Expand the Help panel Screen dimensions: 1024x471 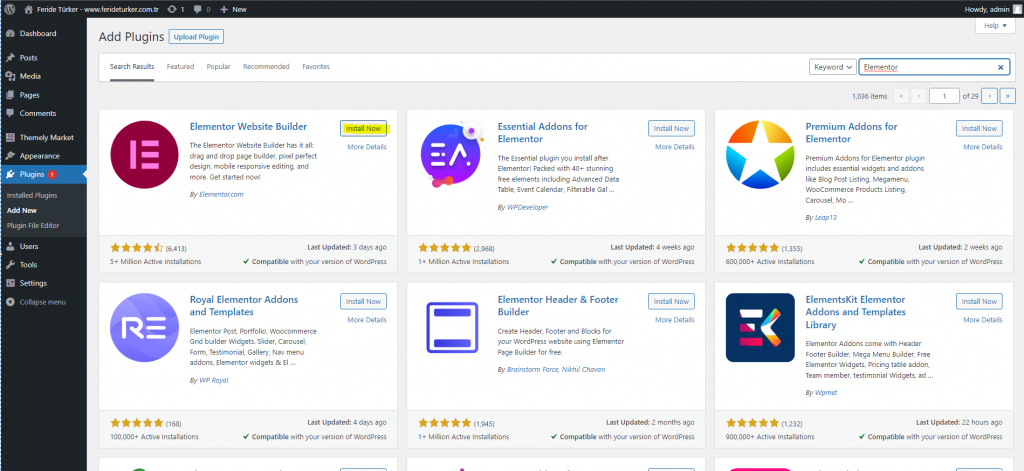(996, 25)
